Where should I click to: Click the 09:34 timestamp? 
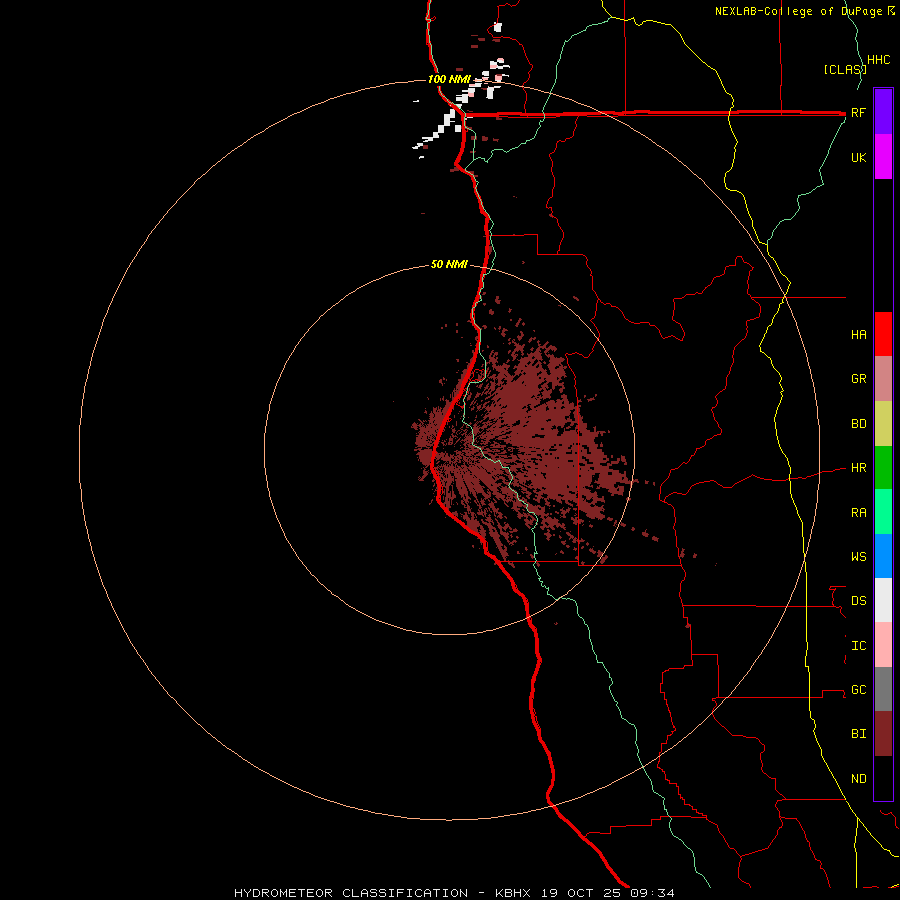[x=652, y=893]
